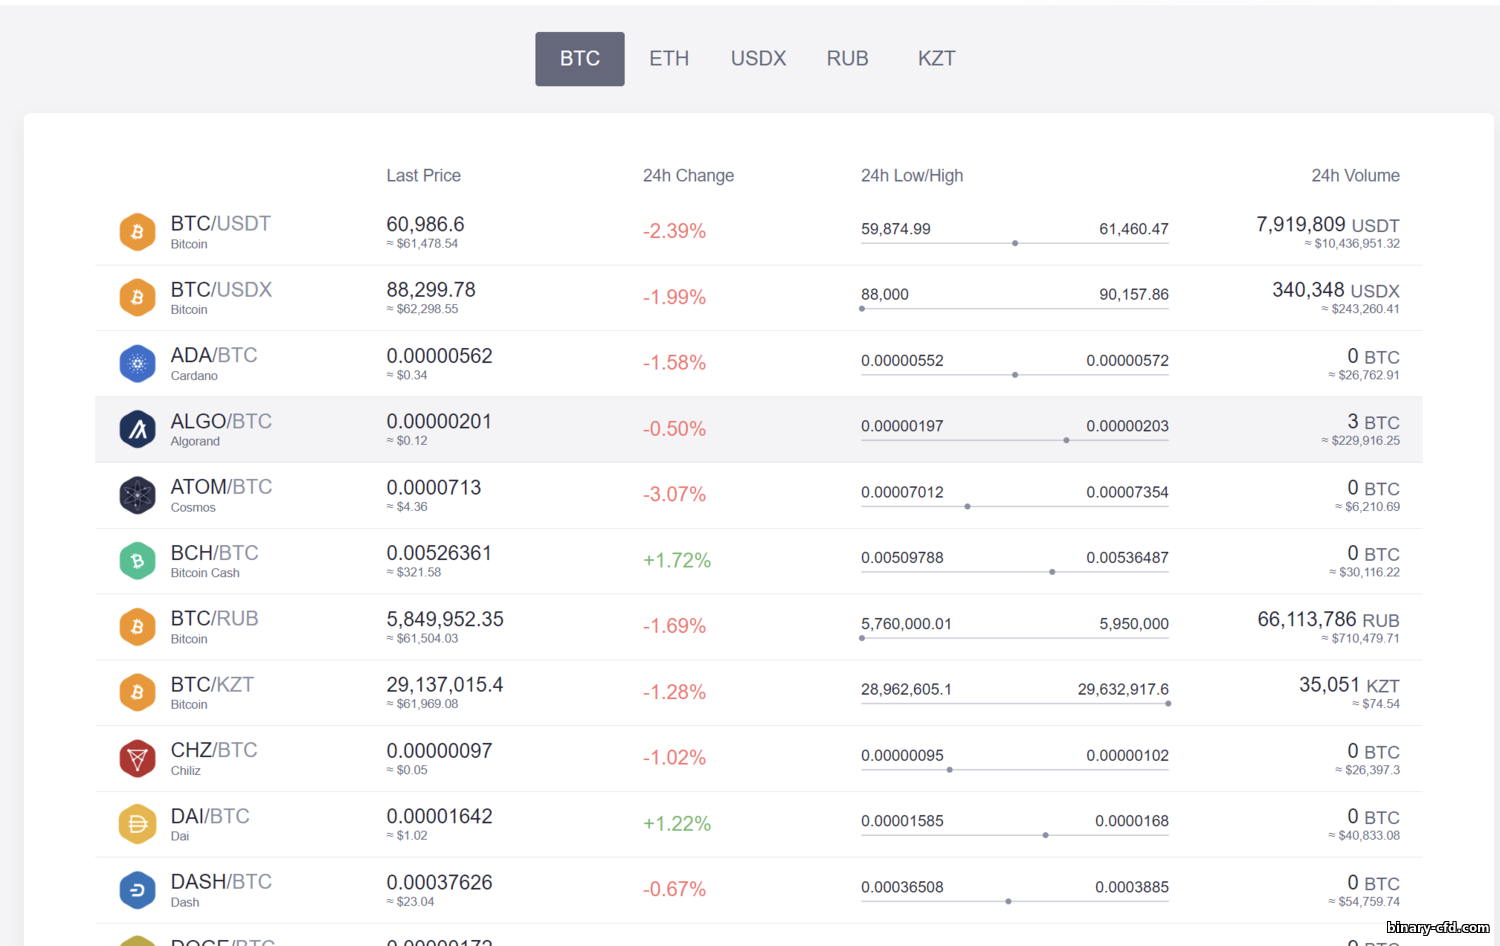Viewport: 1500px width, 946px height.
Task: Click the -2.39% change value
Action: tap(674, 231)
